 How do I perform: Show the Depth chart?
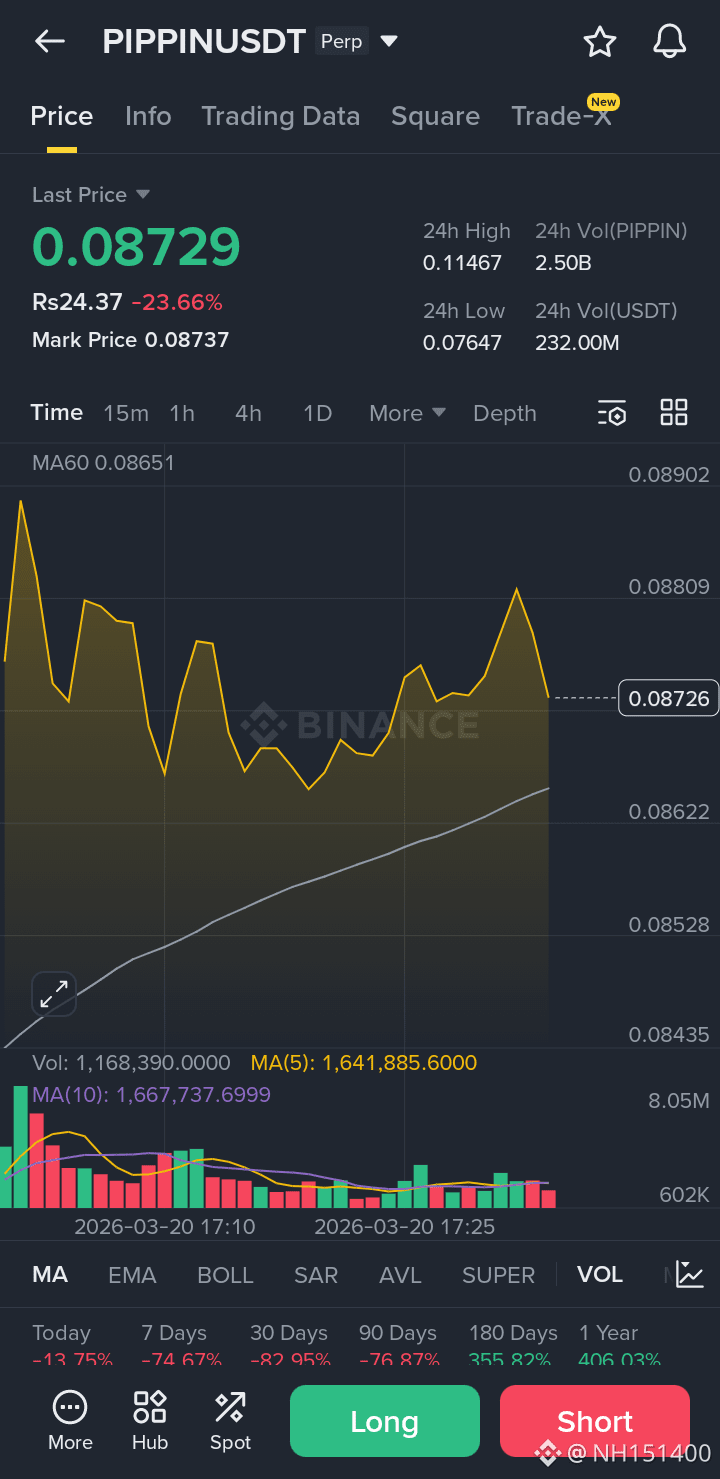coord(505,413)
